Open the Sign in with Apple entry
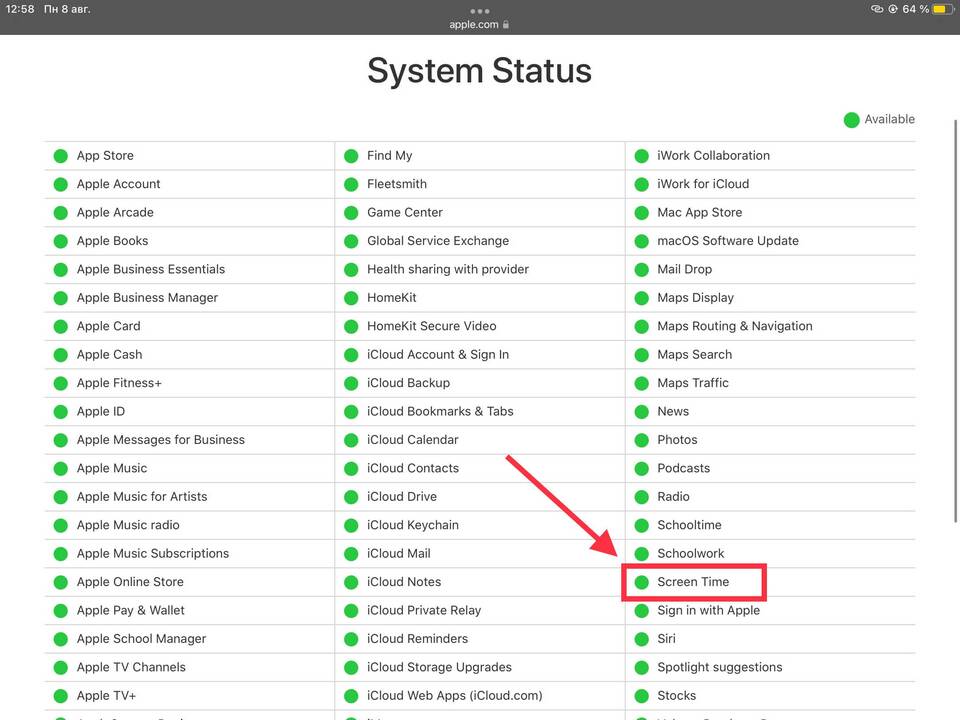This screenshot has width=960, height=720. [x=708, y=610]
